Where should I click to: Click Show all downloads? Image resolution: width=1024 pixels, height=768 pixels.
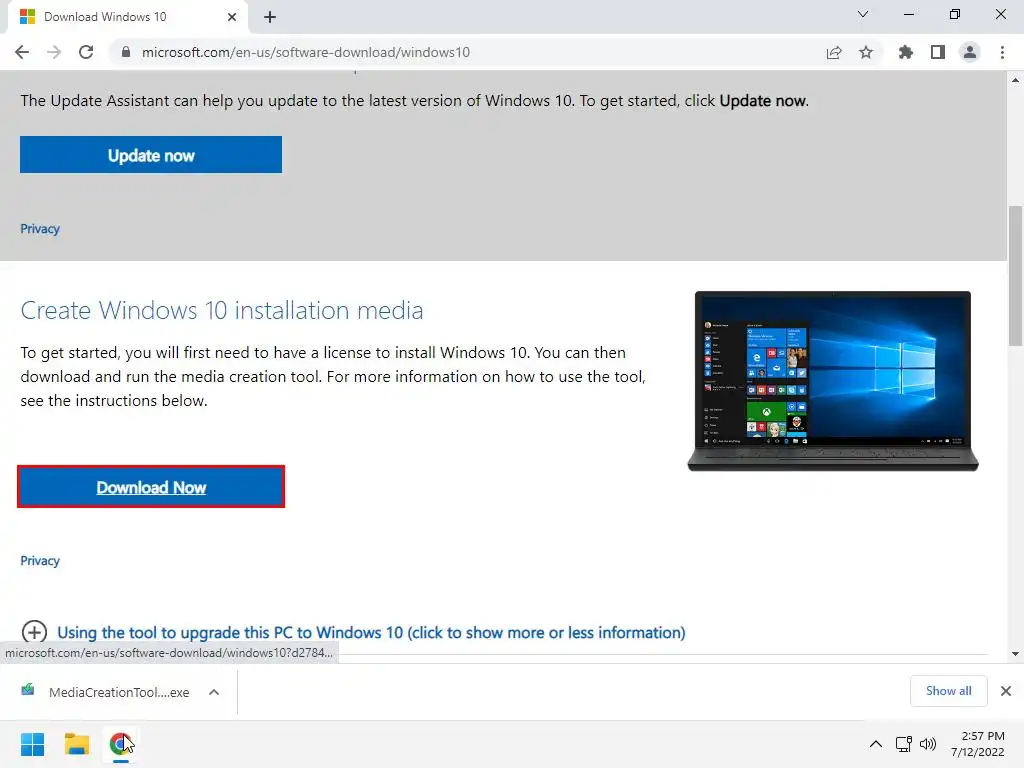948,691
